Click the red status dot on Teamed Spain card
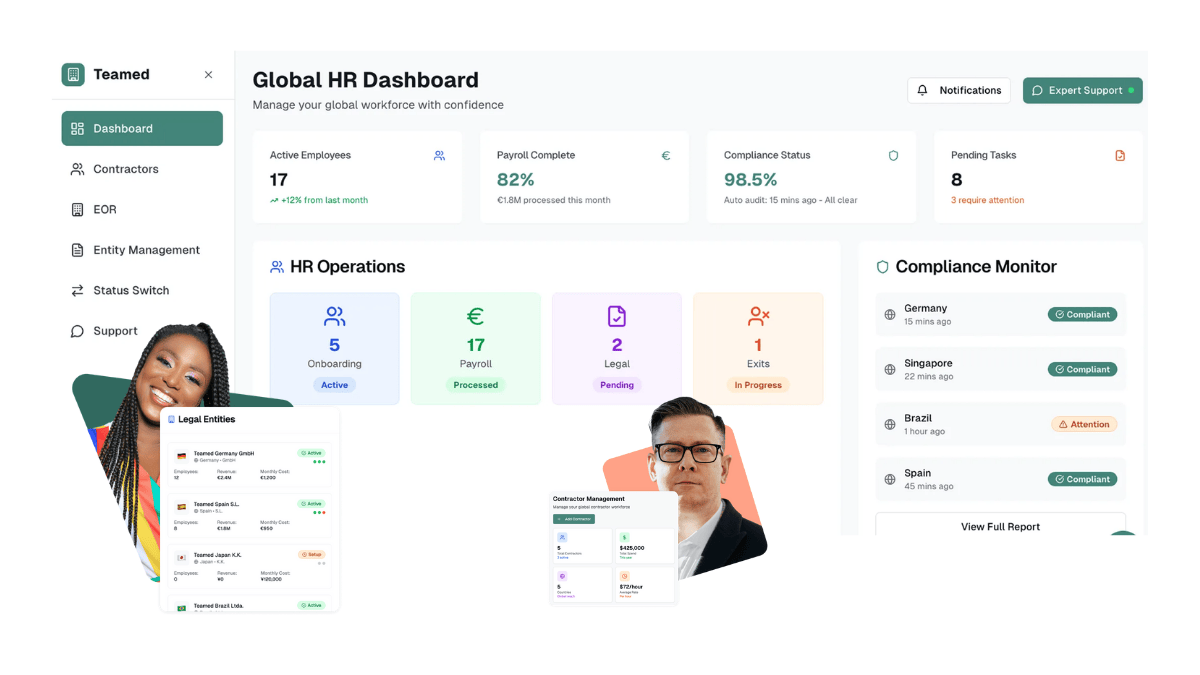 coord(324,512)
